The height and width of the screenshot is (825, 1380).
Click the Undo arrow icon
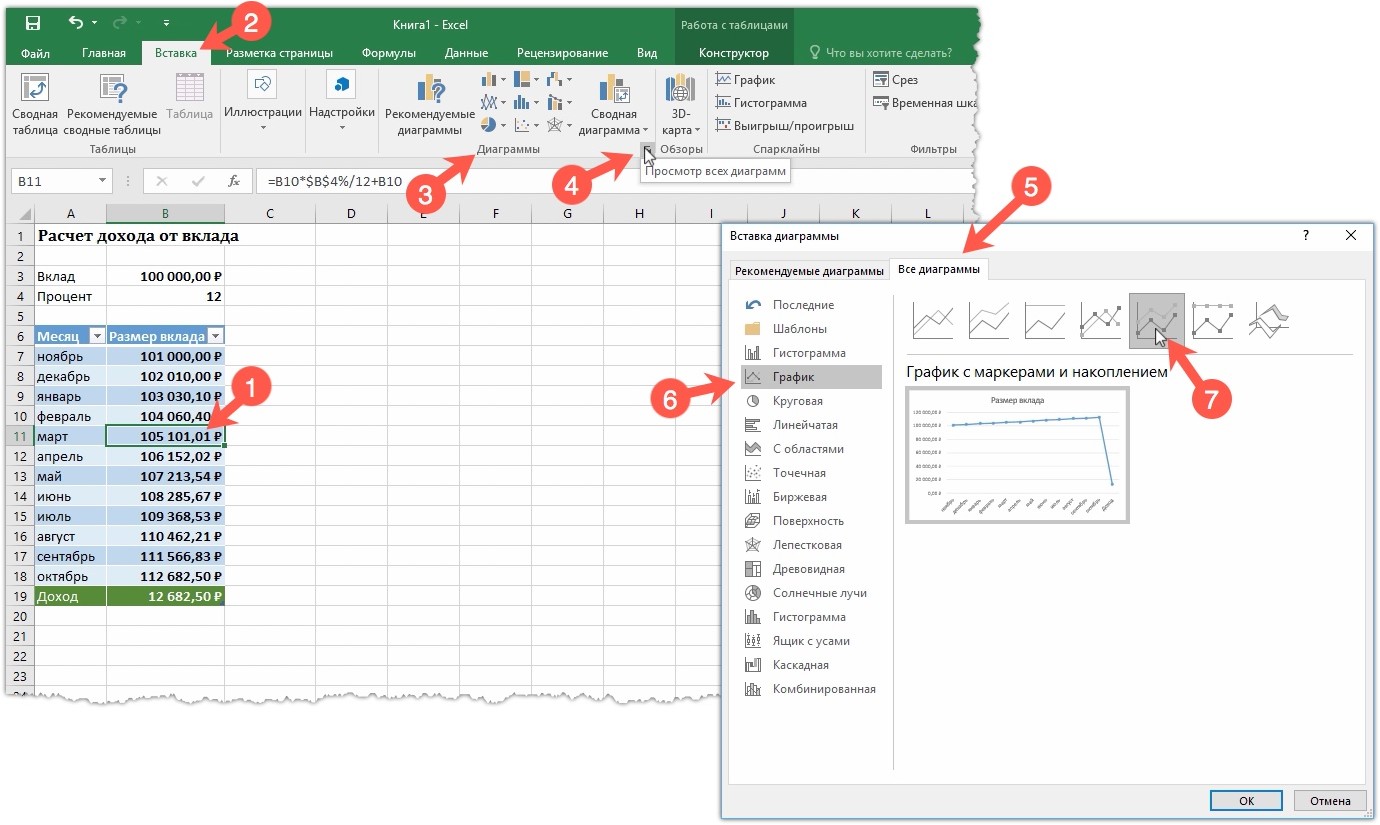coord(76,22)
